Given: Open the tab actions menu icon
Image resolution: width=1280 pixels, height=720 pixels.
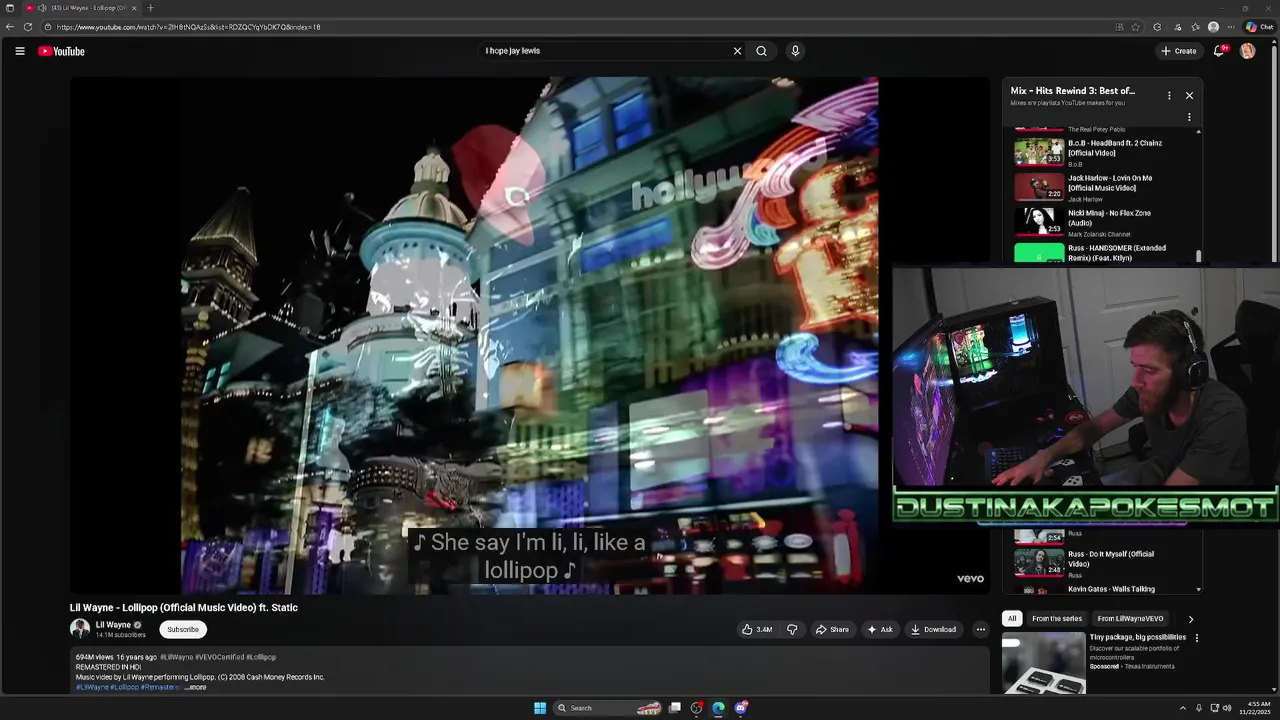Looking at the screenshot, I should point(10,8).
